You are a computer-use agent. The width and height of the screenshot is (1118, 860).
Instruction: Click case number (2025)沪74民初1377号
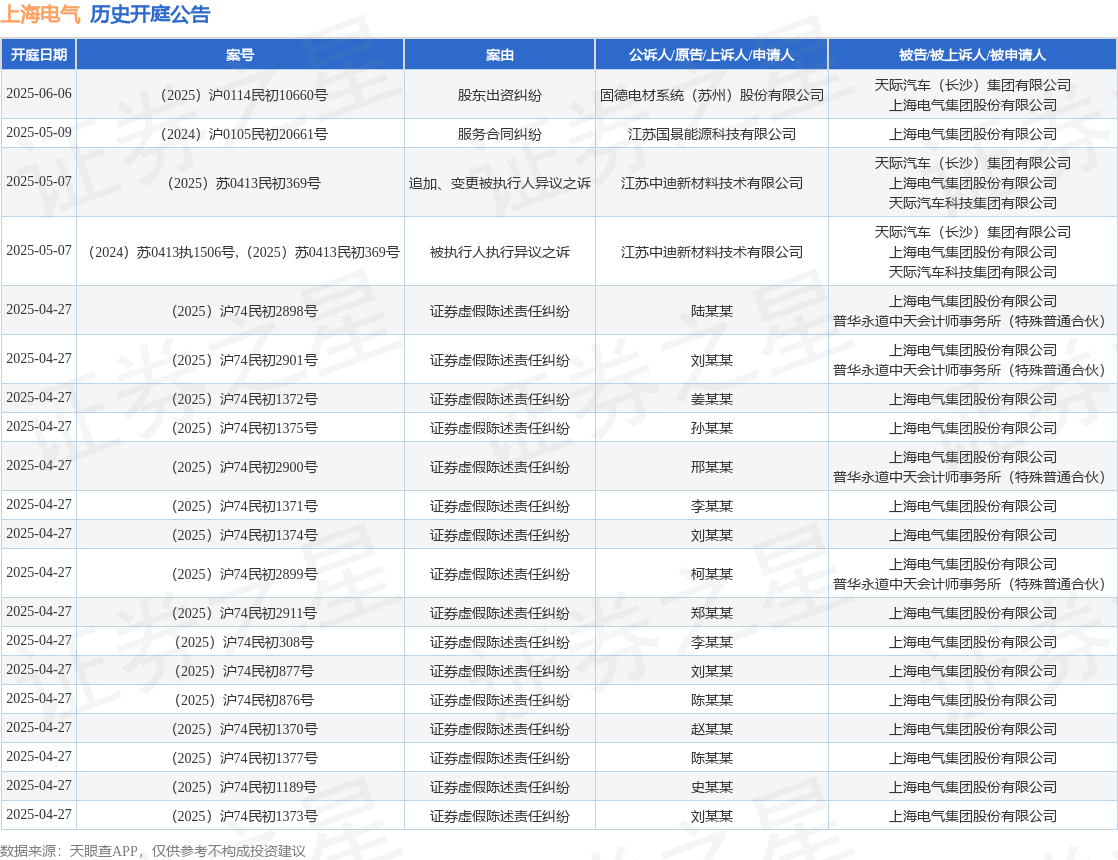click(240, 759)
